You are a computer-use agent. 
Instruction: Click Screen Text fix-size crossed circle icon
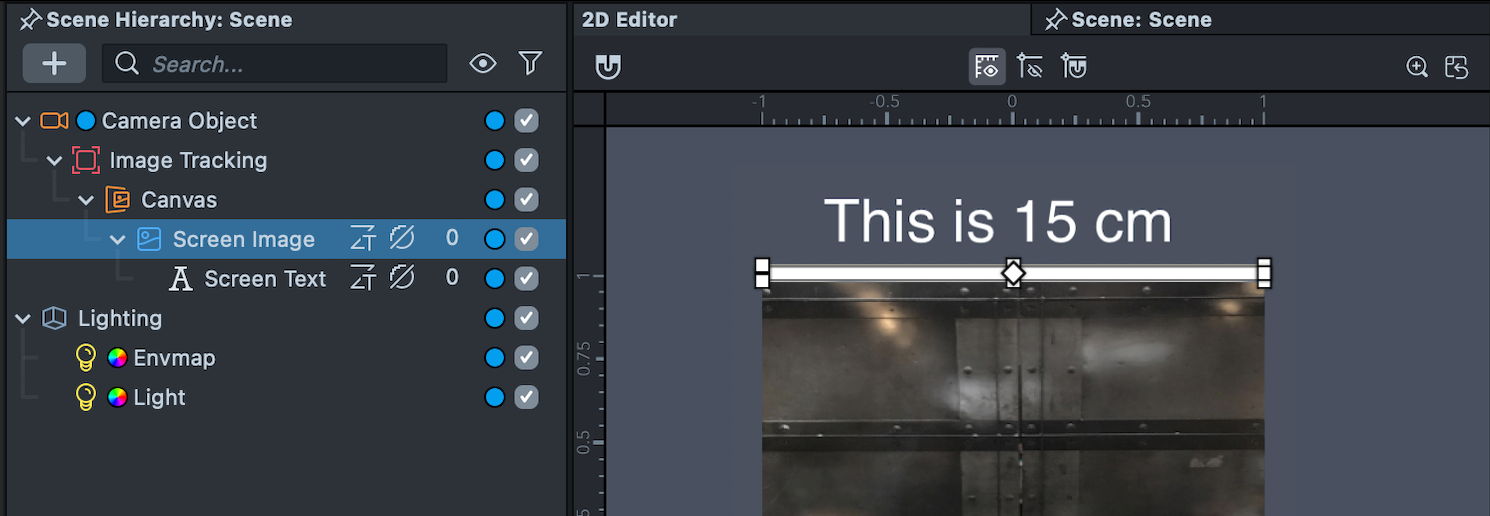tap(402, 279)
